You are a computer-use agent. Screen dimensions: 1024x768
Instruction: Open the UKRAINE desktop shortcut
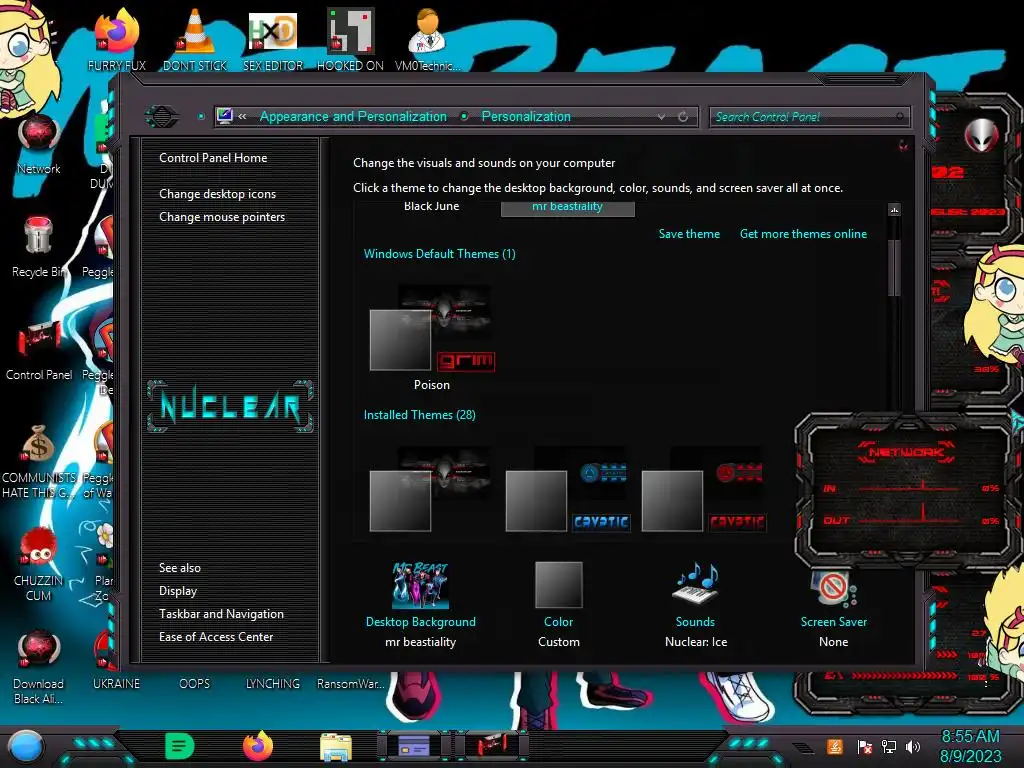pyautogui.click(x=116, y=684)
